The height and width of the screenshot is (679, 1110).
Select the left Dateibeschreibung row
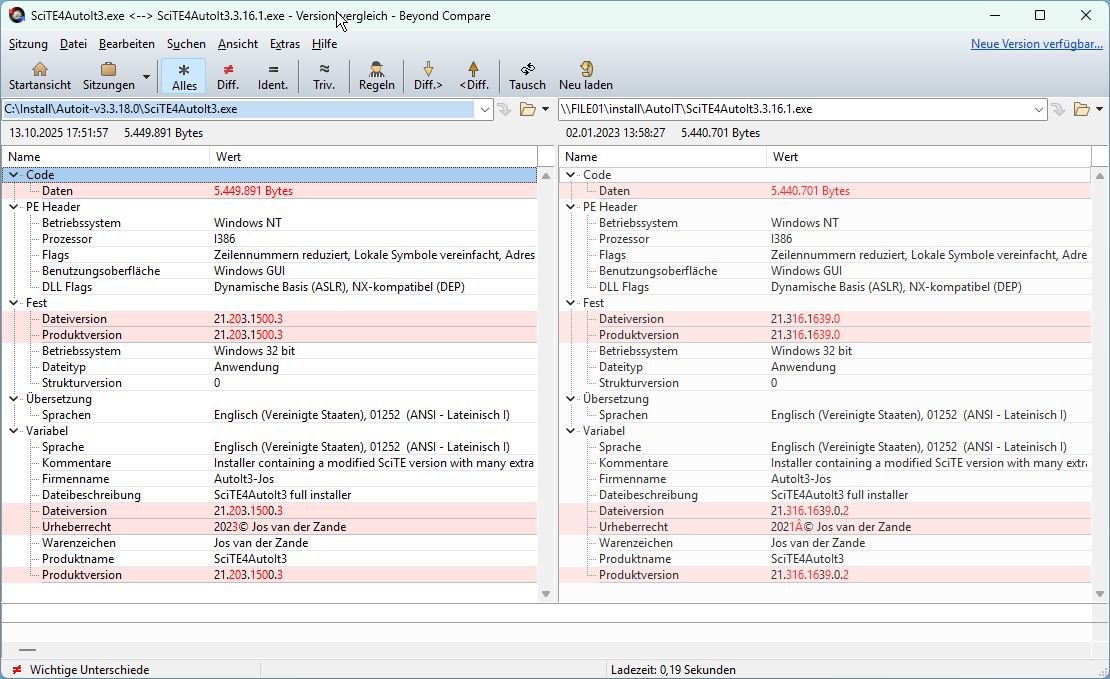click(91, 495)
